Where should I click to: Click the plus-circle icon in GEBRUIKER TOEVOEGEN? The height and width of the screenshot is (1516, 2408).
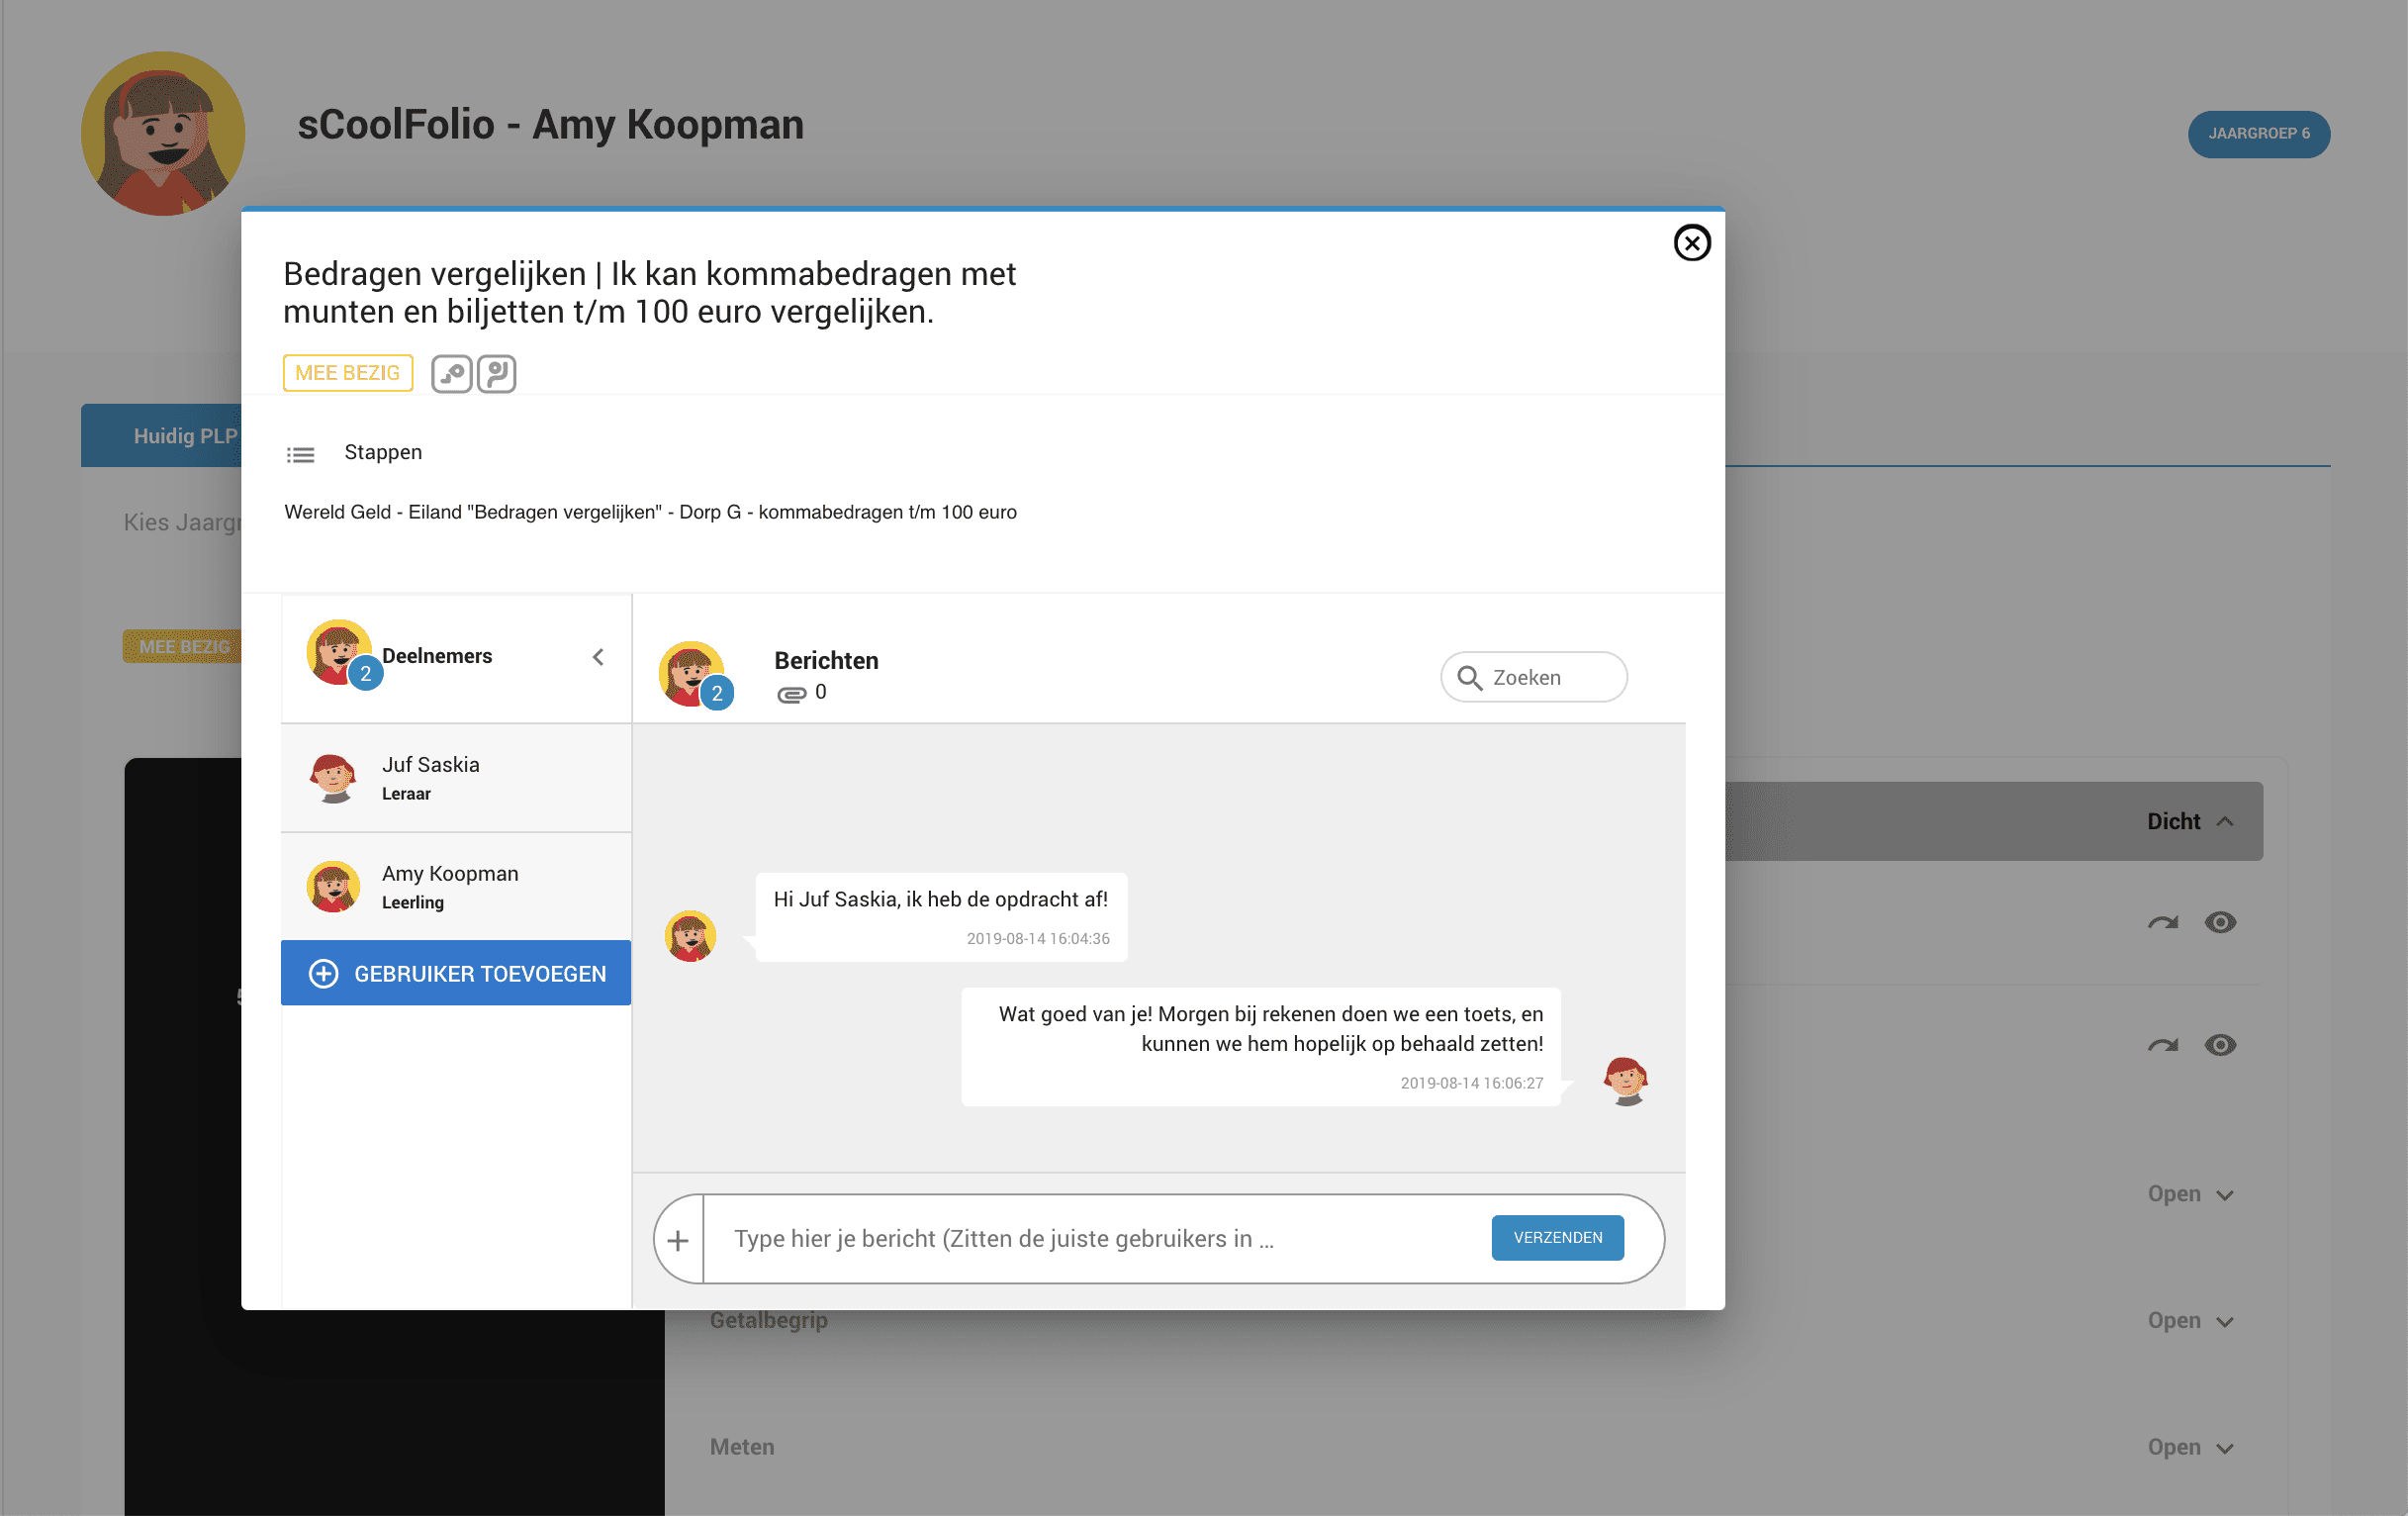[323, 974]
